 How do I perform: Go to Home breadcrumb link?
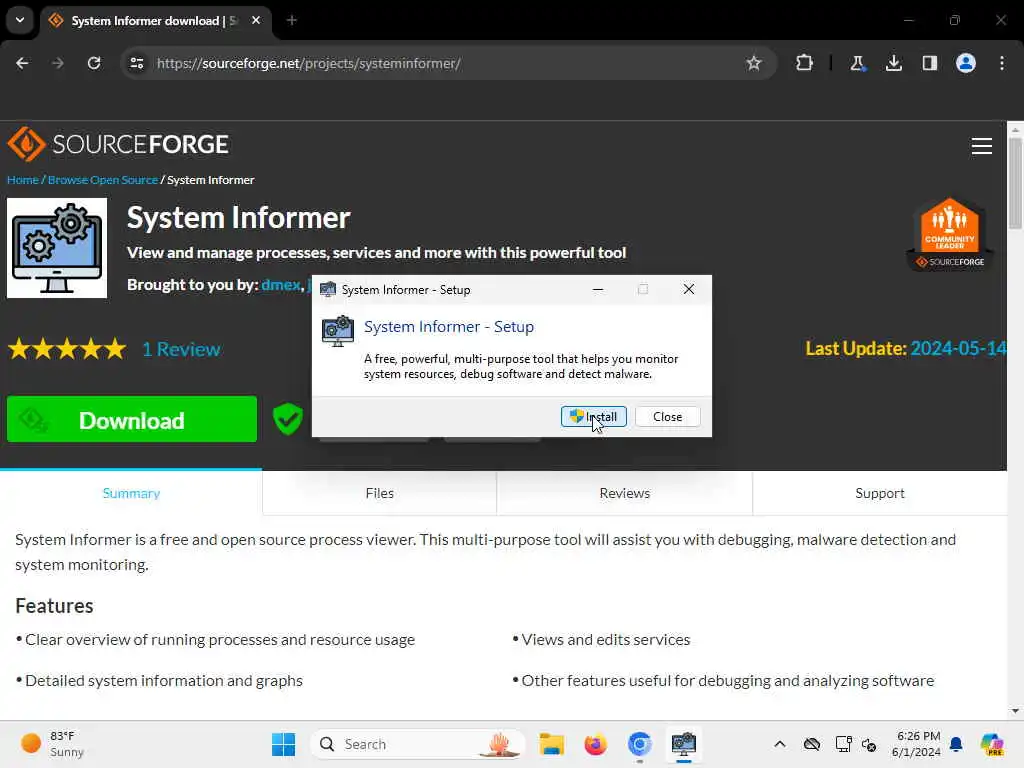(23, 180)
